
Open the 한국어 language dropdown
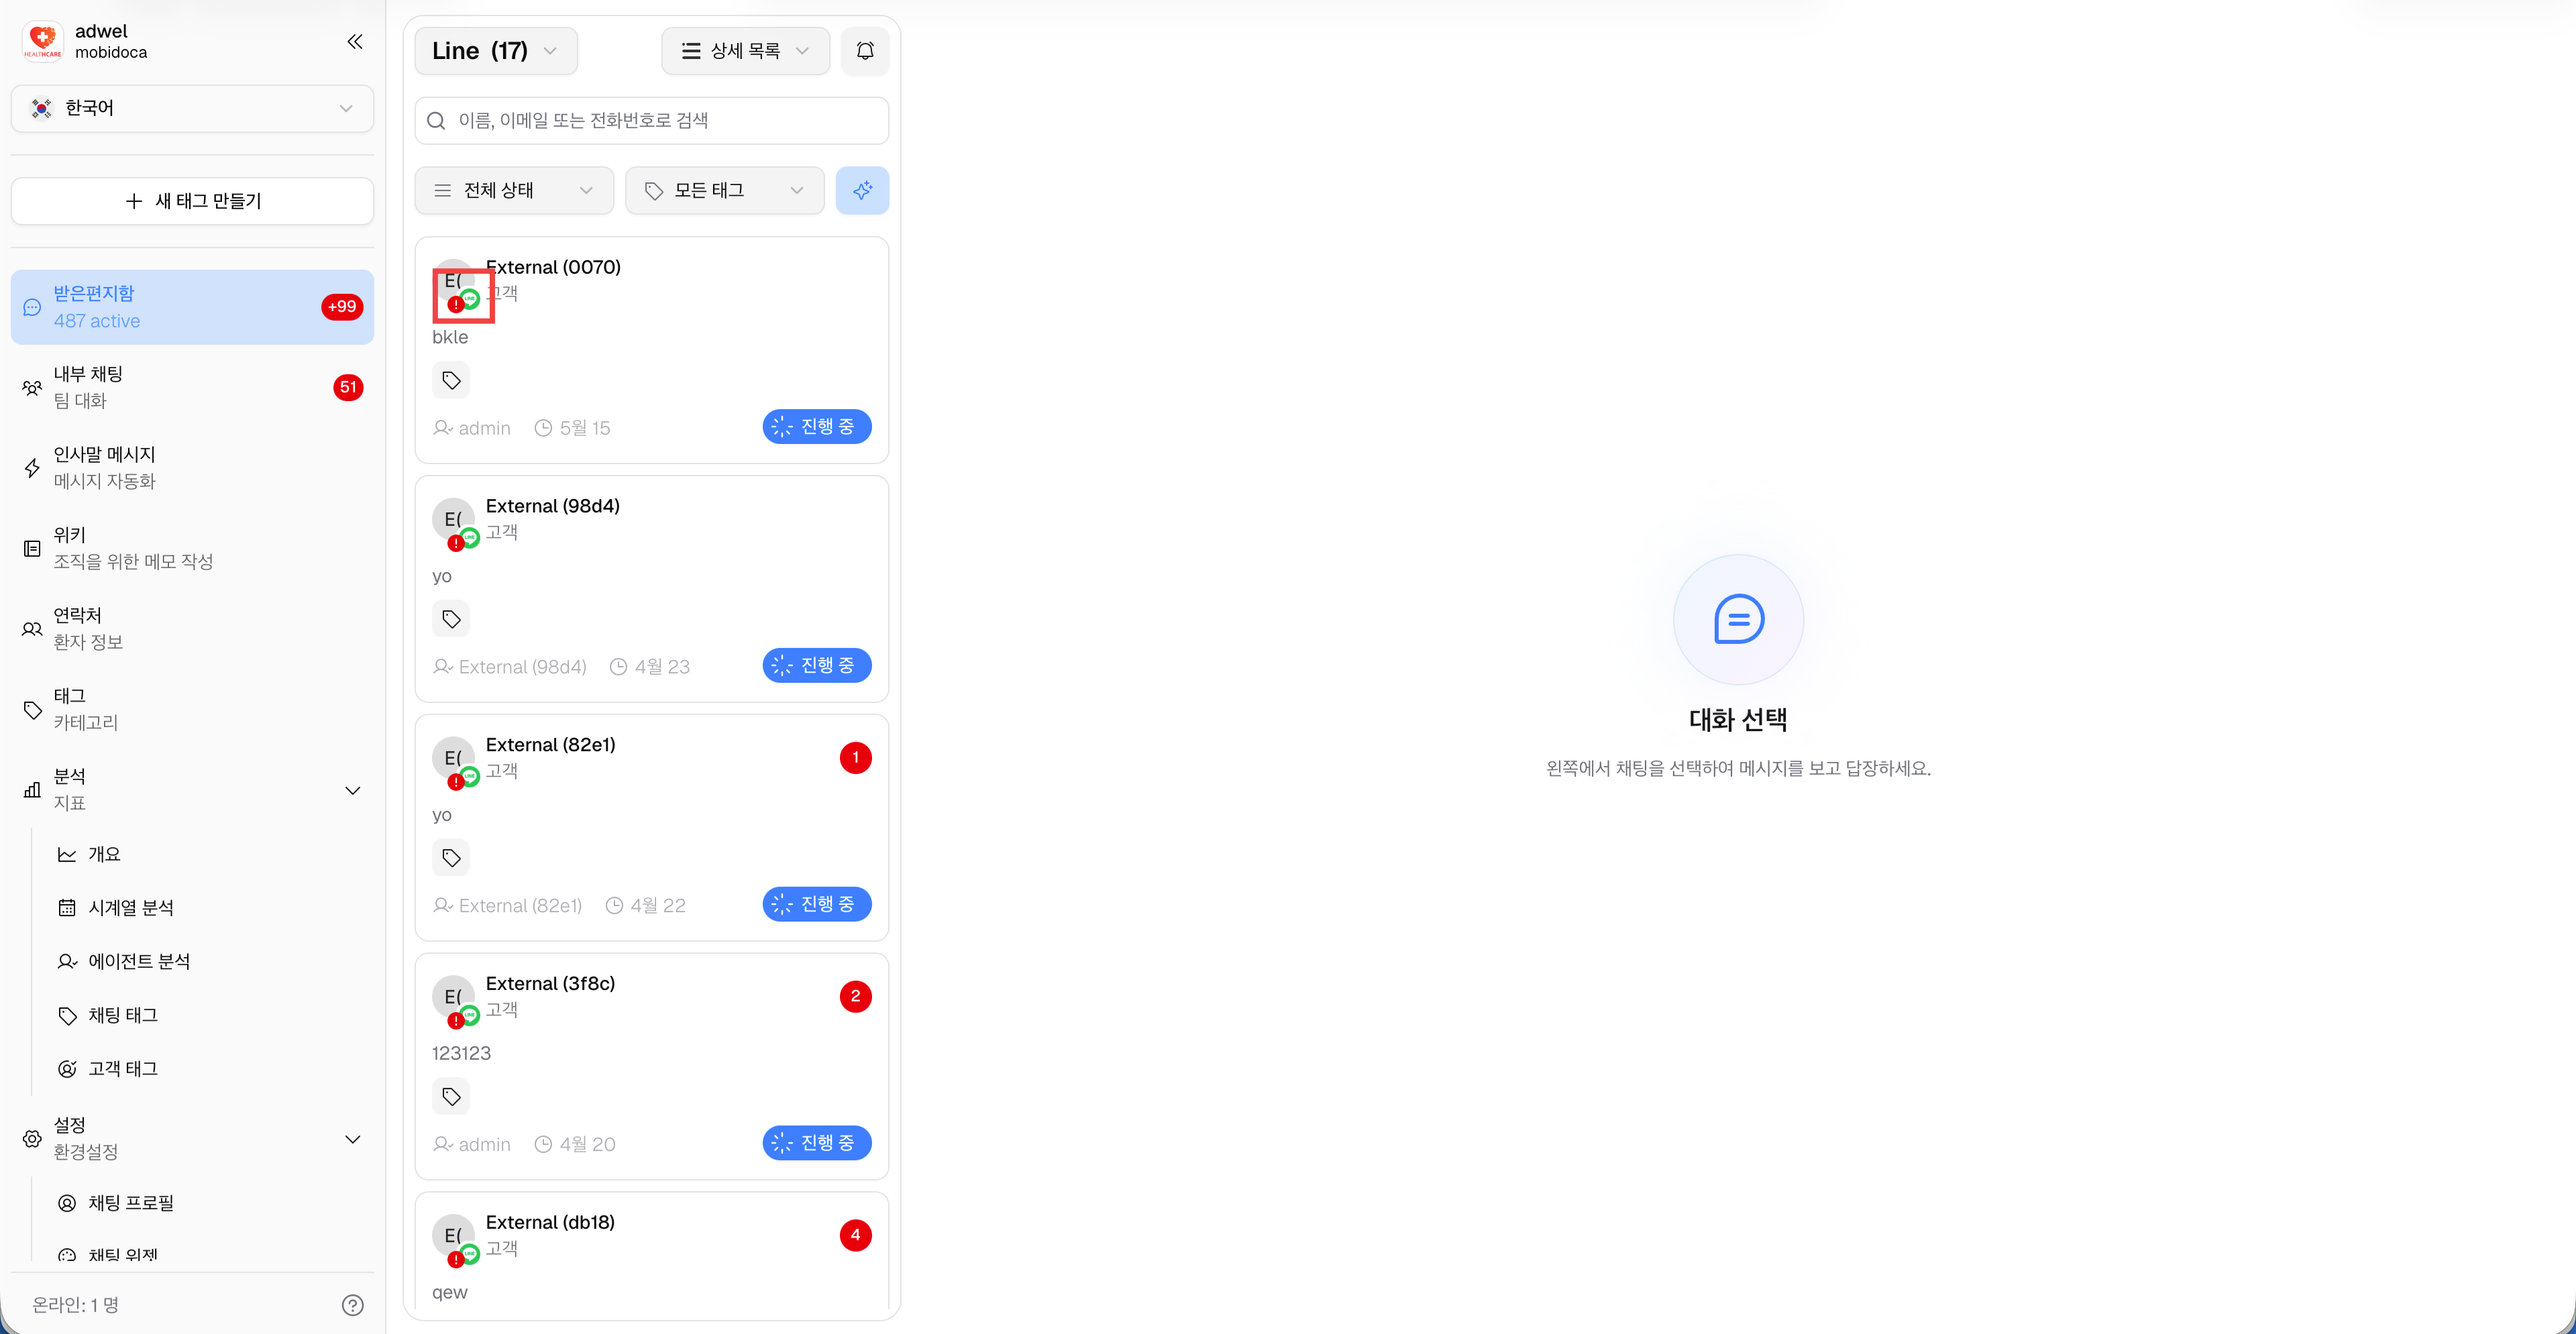pos(192,108)
